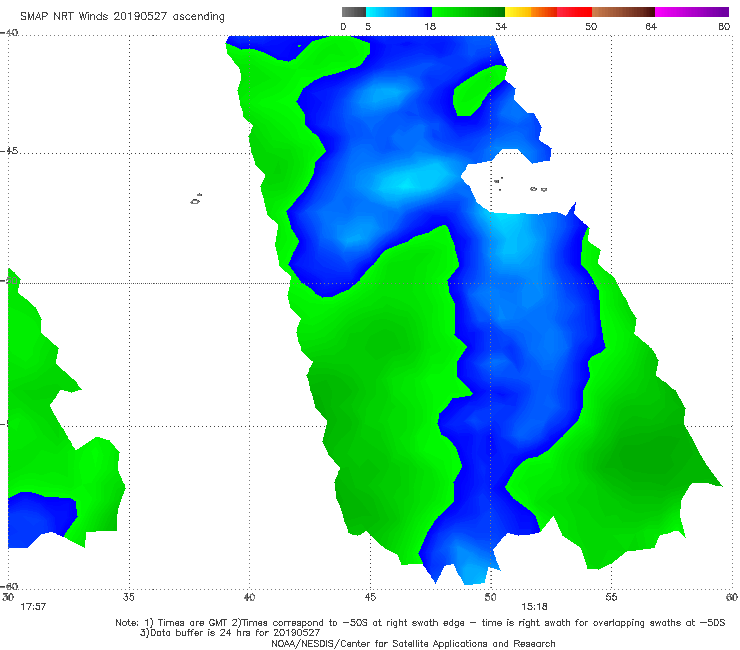Pick the cyan-to-blue segment of the color bar
740x650 pixels.
(399, 12)
